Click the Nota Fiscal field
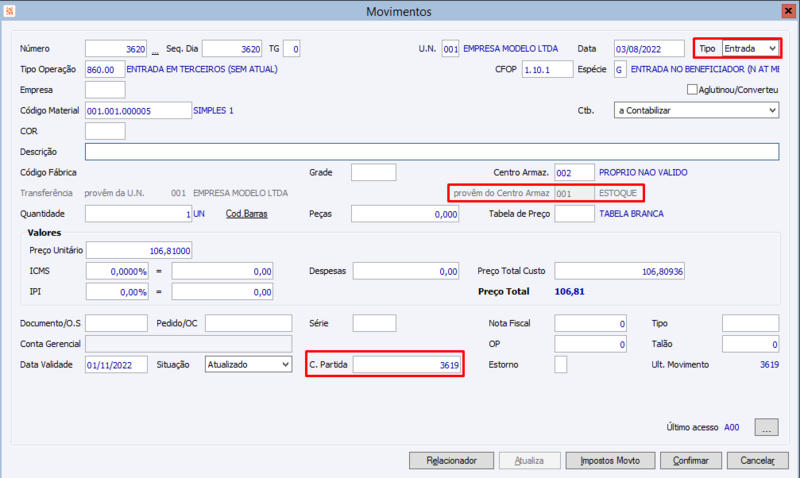 pyautogui.click(x=590, y=323)
